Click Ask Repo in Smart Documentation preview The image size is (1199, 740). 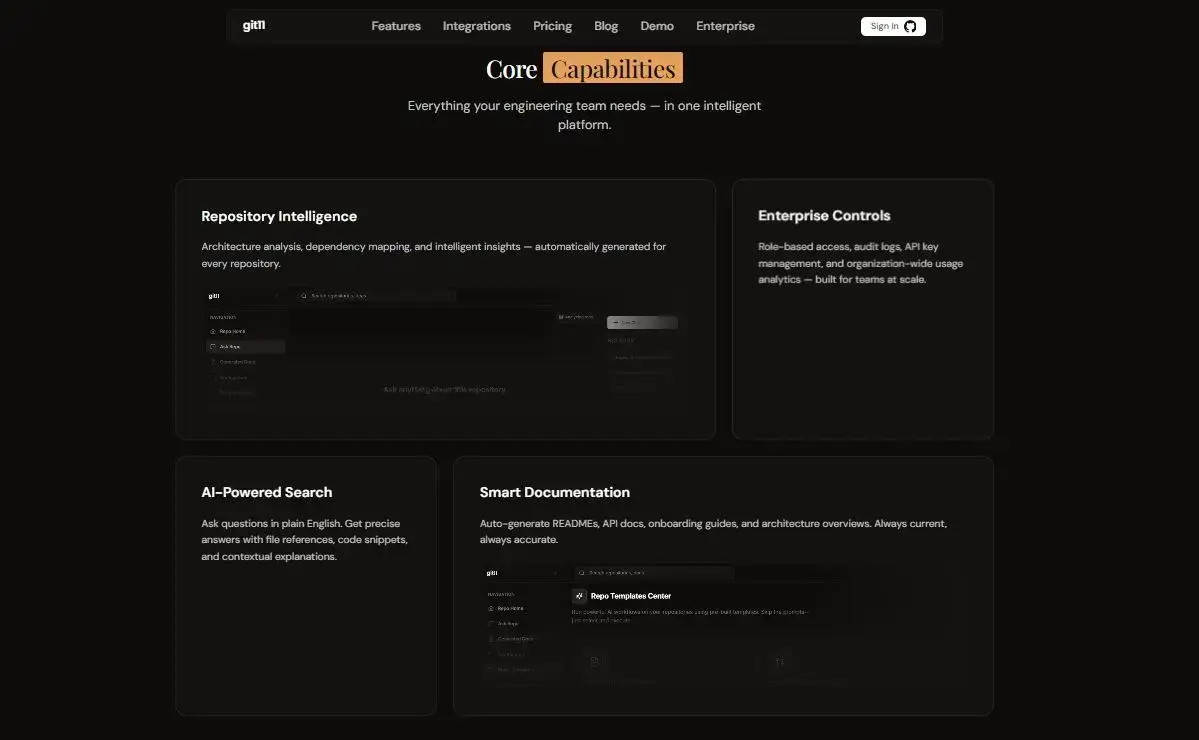click(x=508, y=624)
